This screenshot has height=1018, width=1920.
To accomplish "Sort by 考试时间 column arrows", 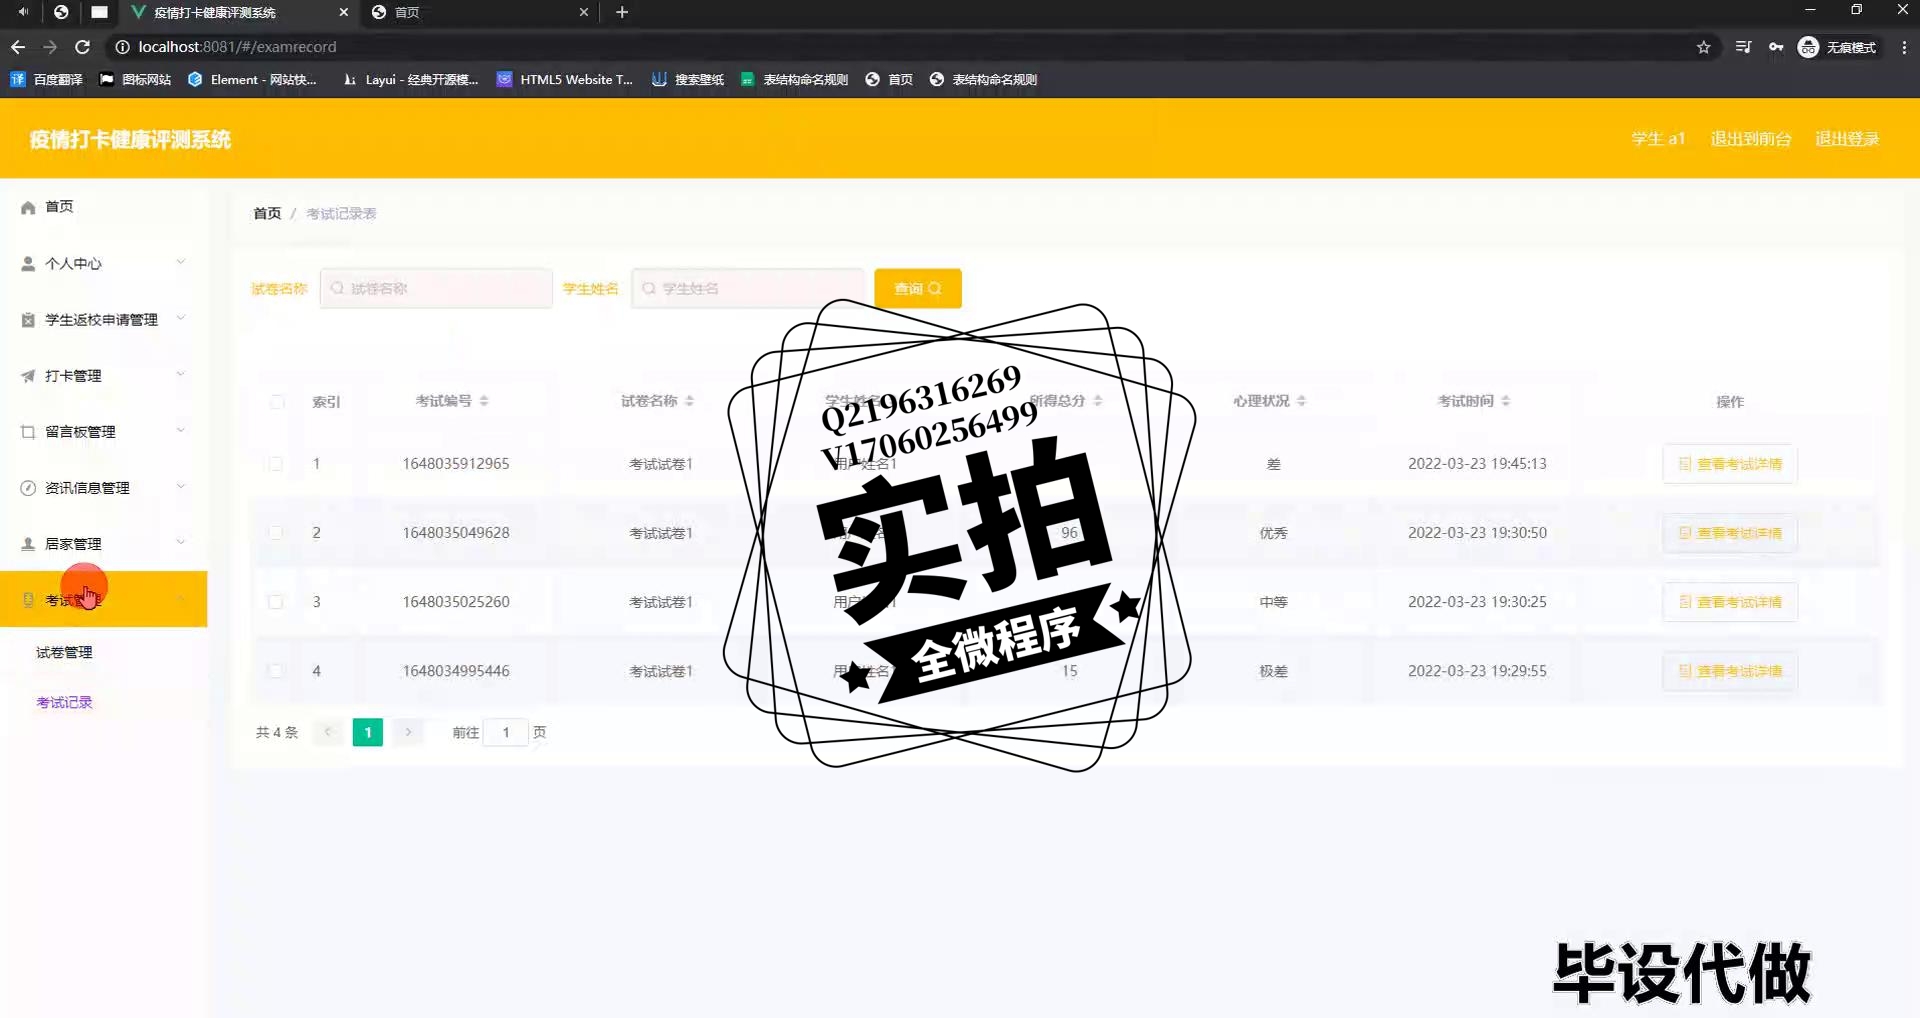I will pyautogui.click(x=1506, y=400).
